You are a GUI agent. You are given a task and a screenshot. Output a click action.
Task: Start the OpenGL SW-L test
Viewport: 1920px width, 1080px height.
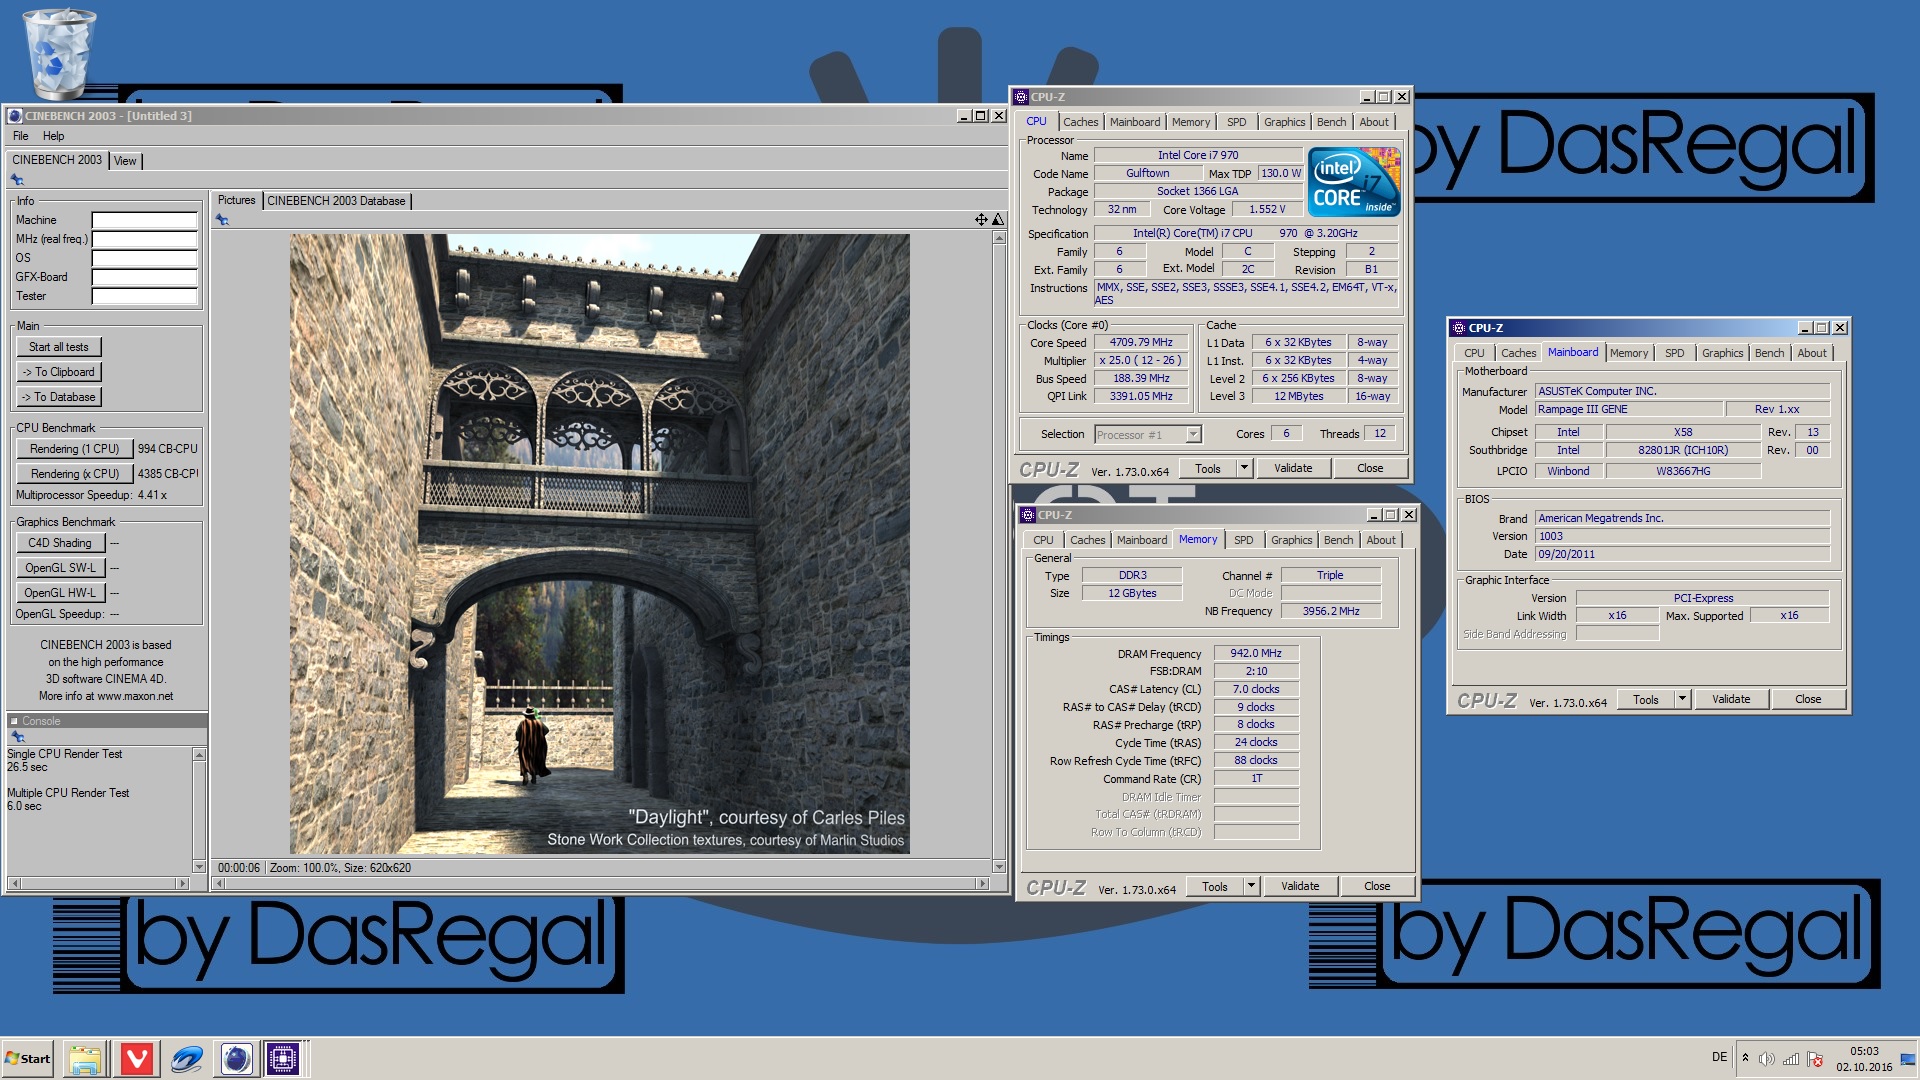[x=60, y=568]
